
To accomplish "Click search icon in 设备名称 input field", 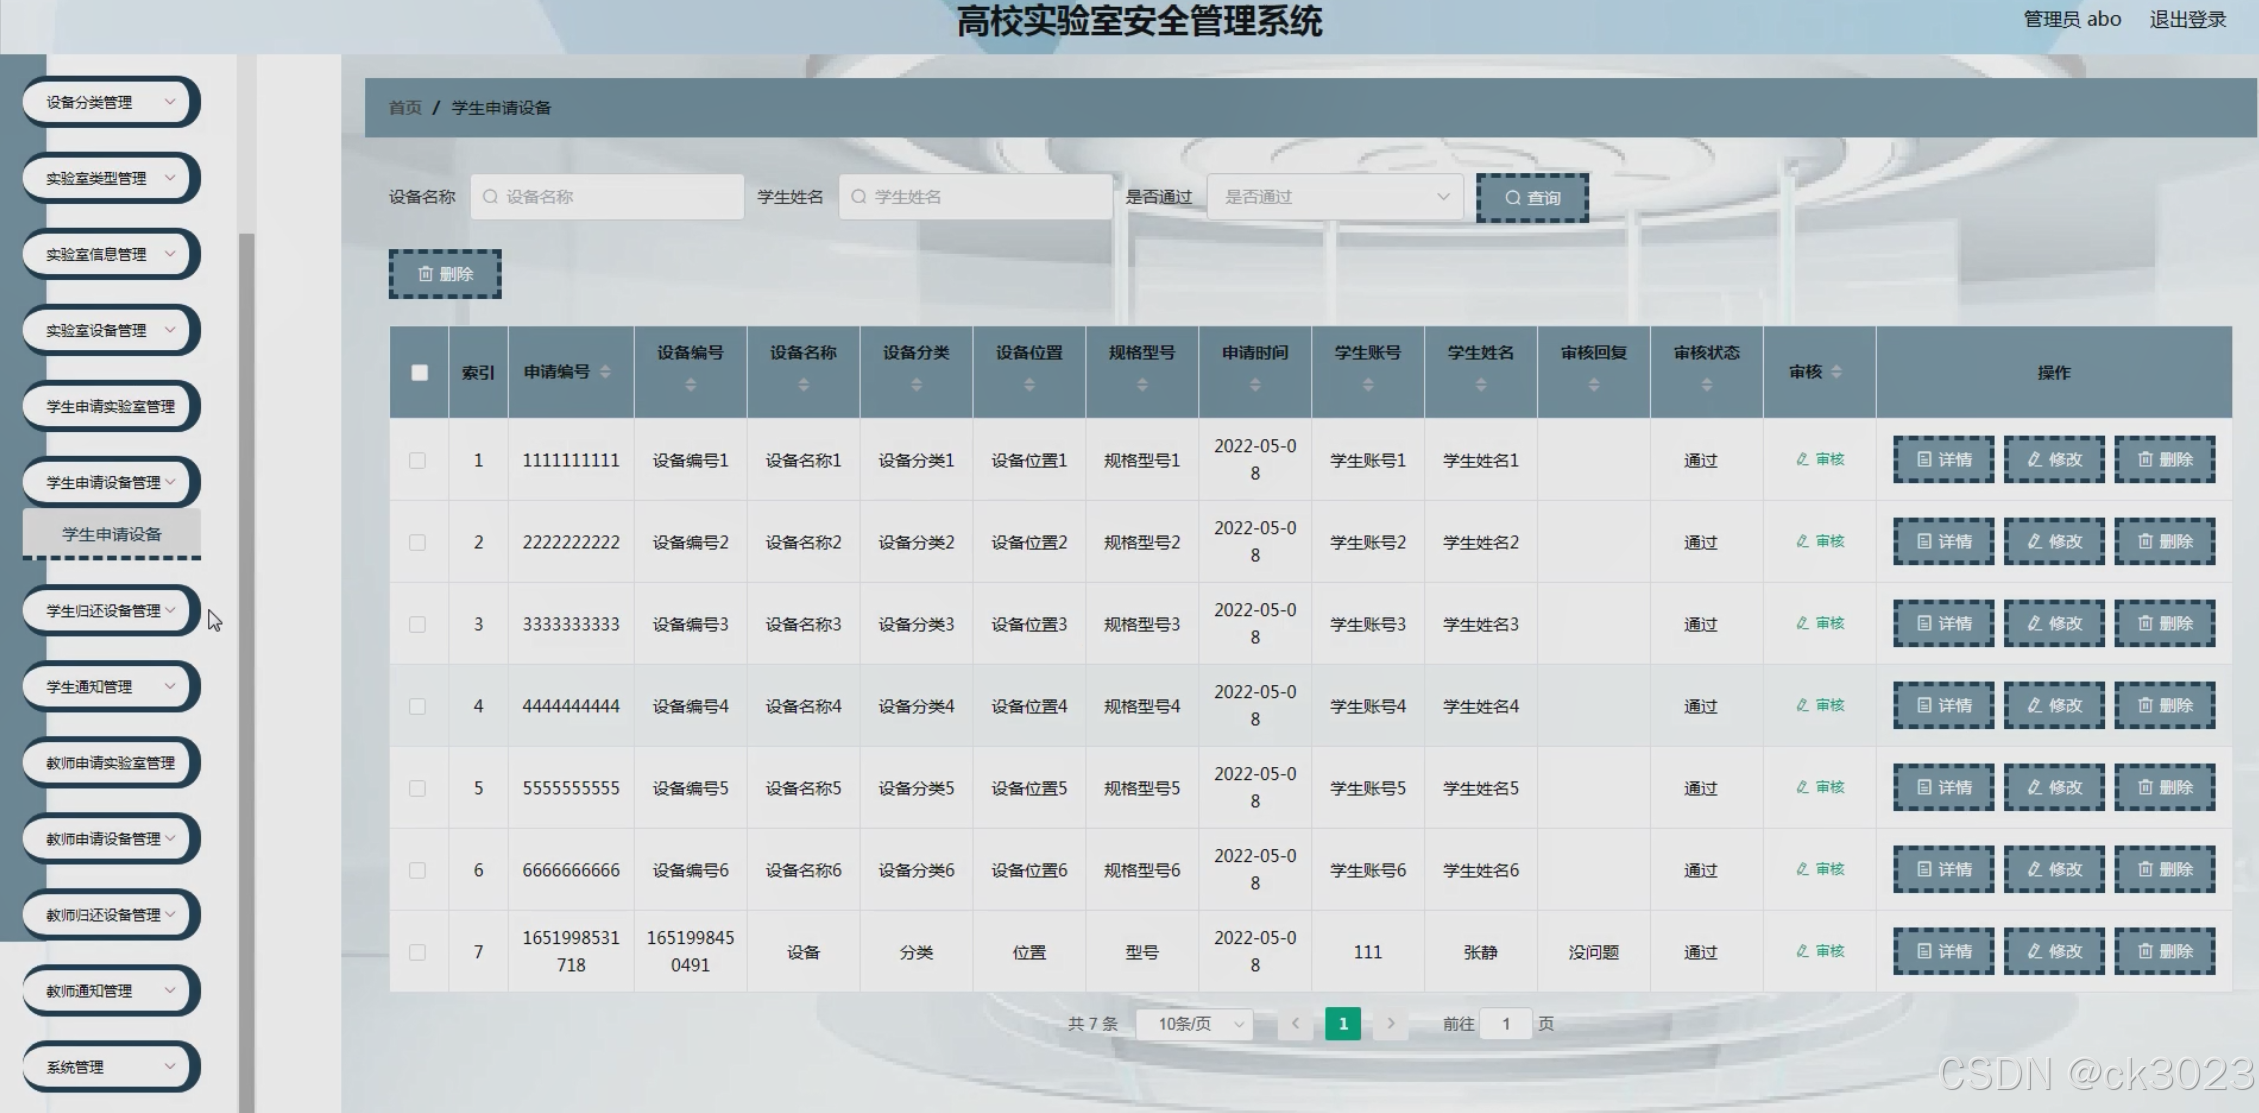I will point(490,197).
